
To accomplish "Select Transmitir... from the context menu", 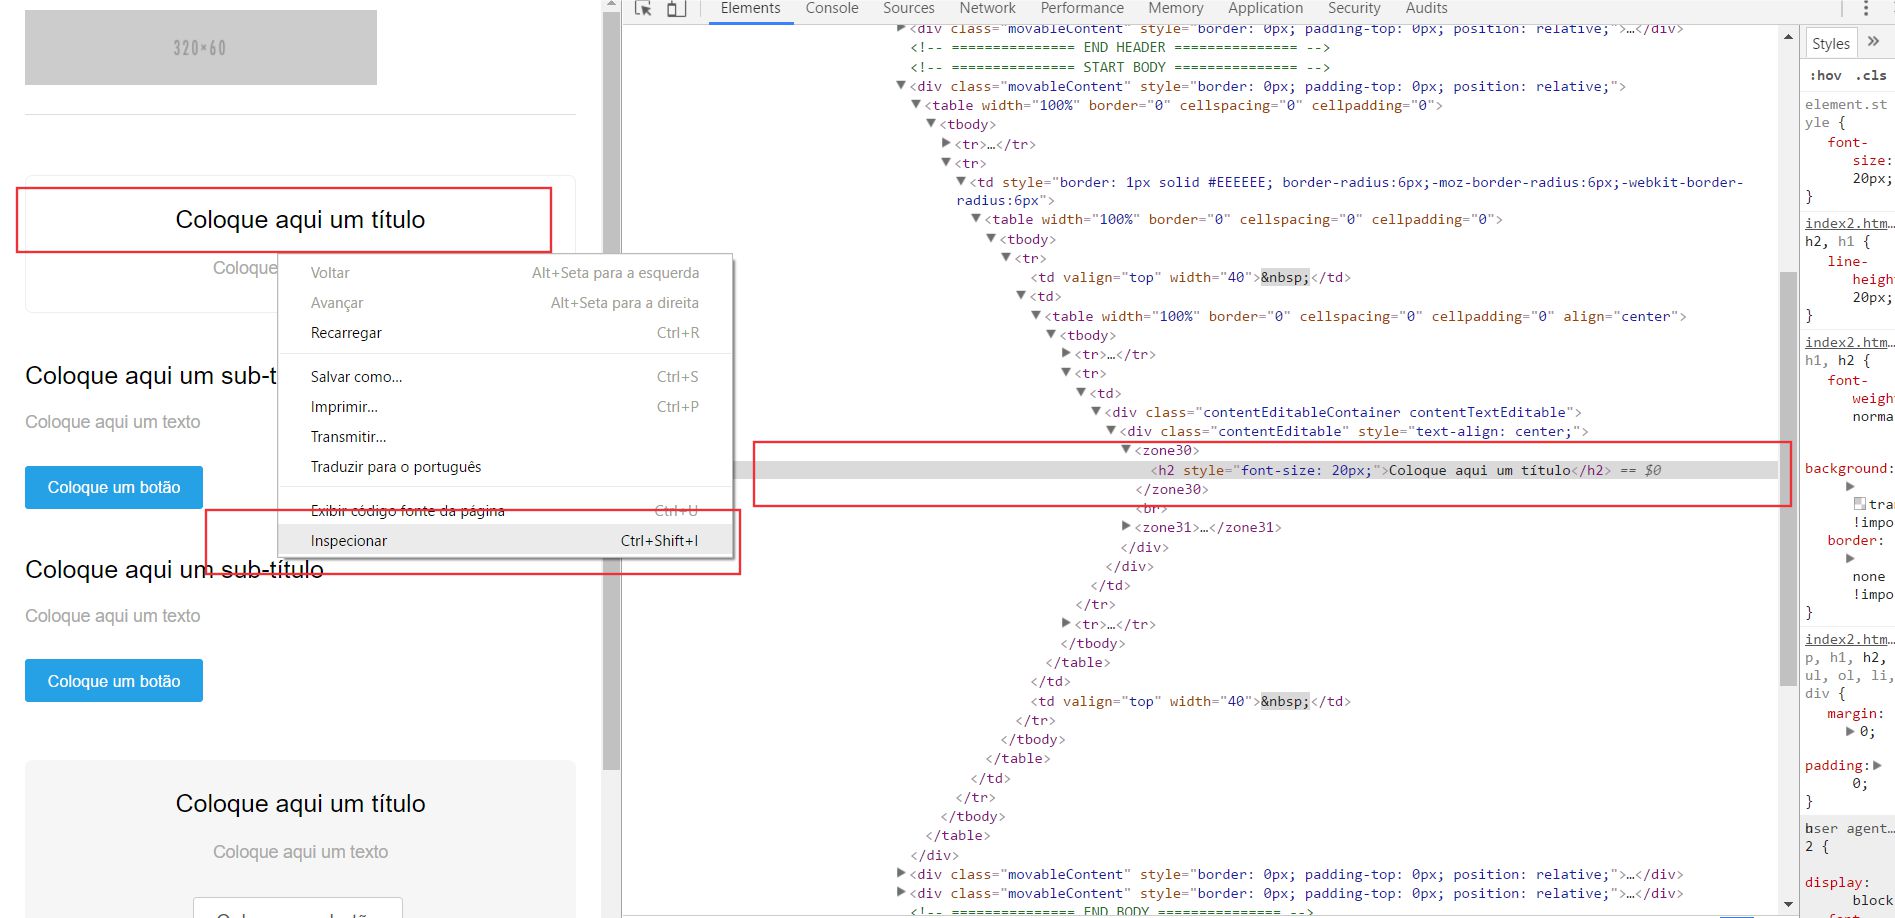I will coord(505,437).
